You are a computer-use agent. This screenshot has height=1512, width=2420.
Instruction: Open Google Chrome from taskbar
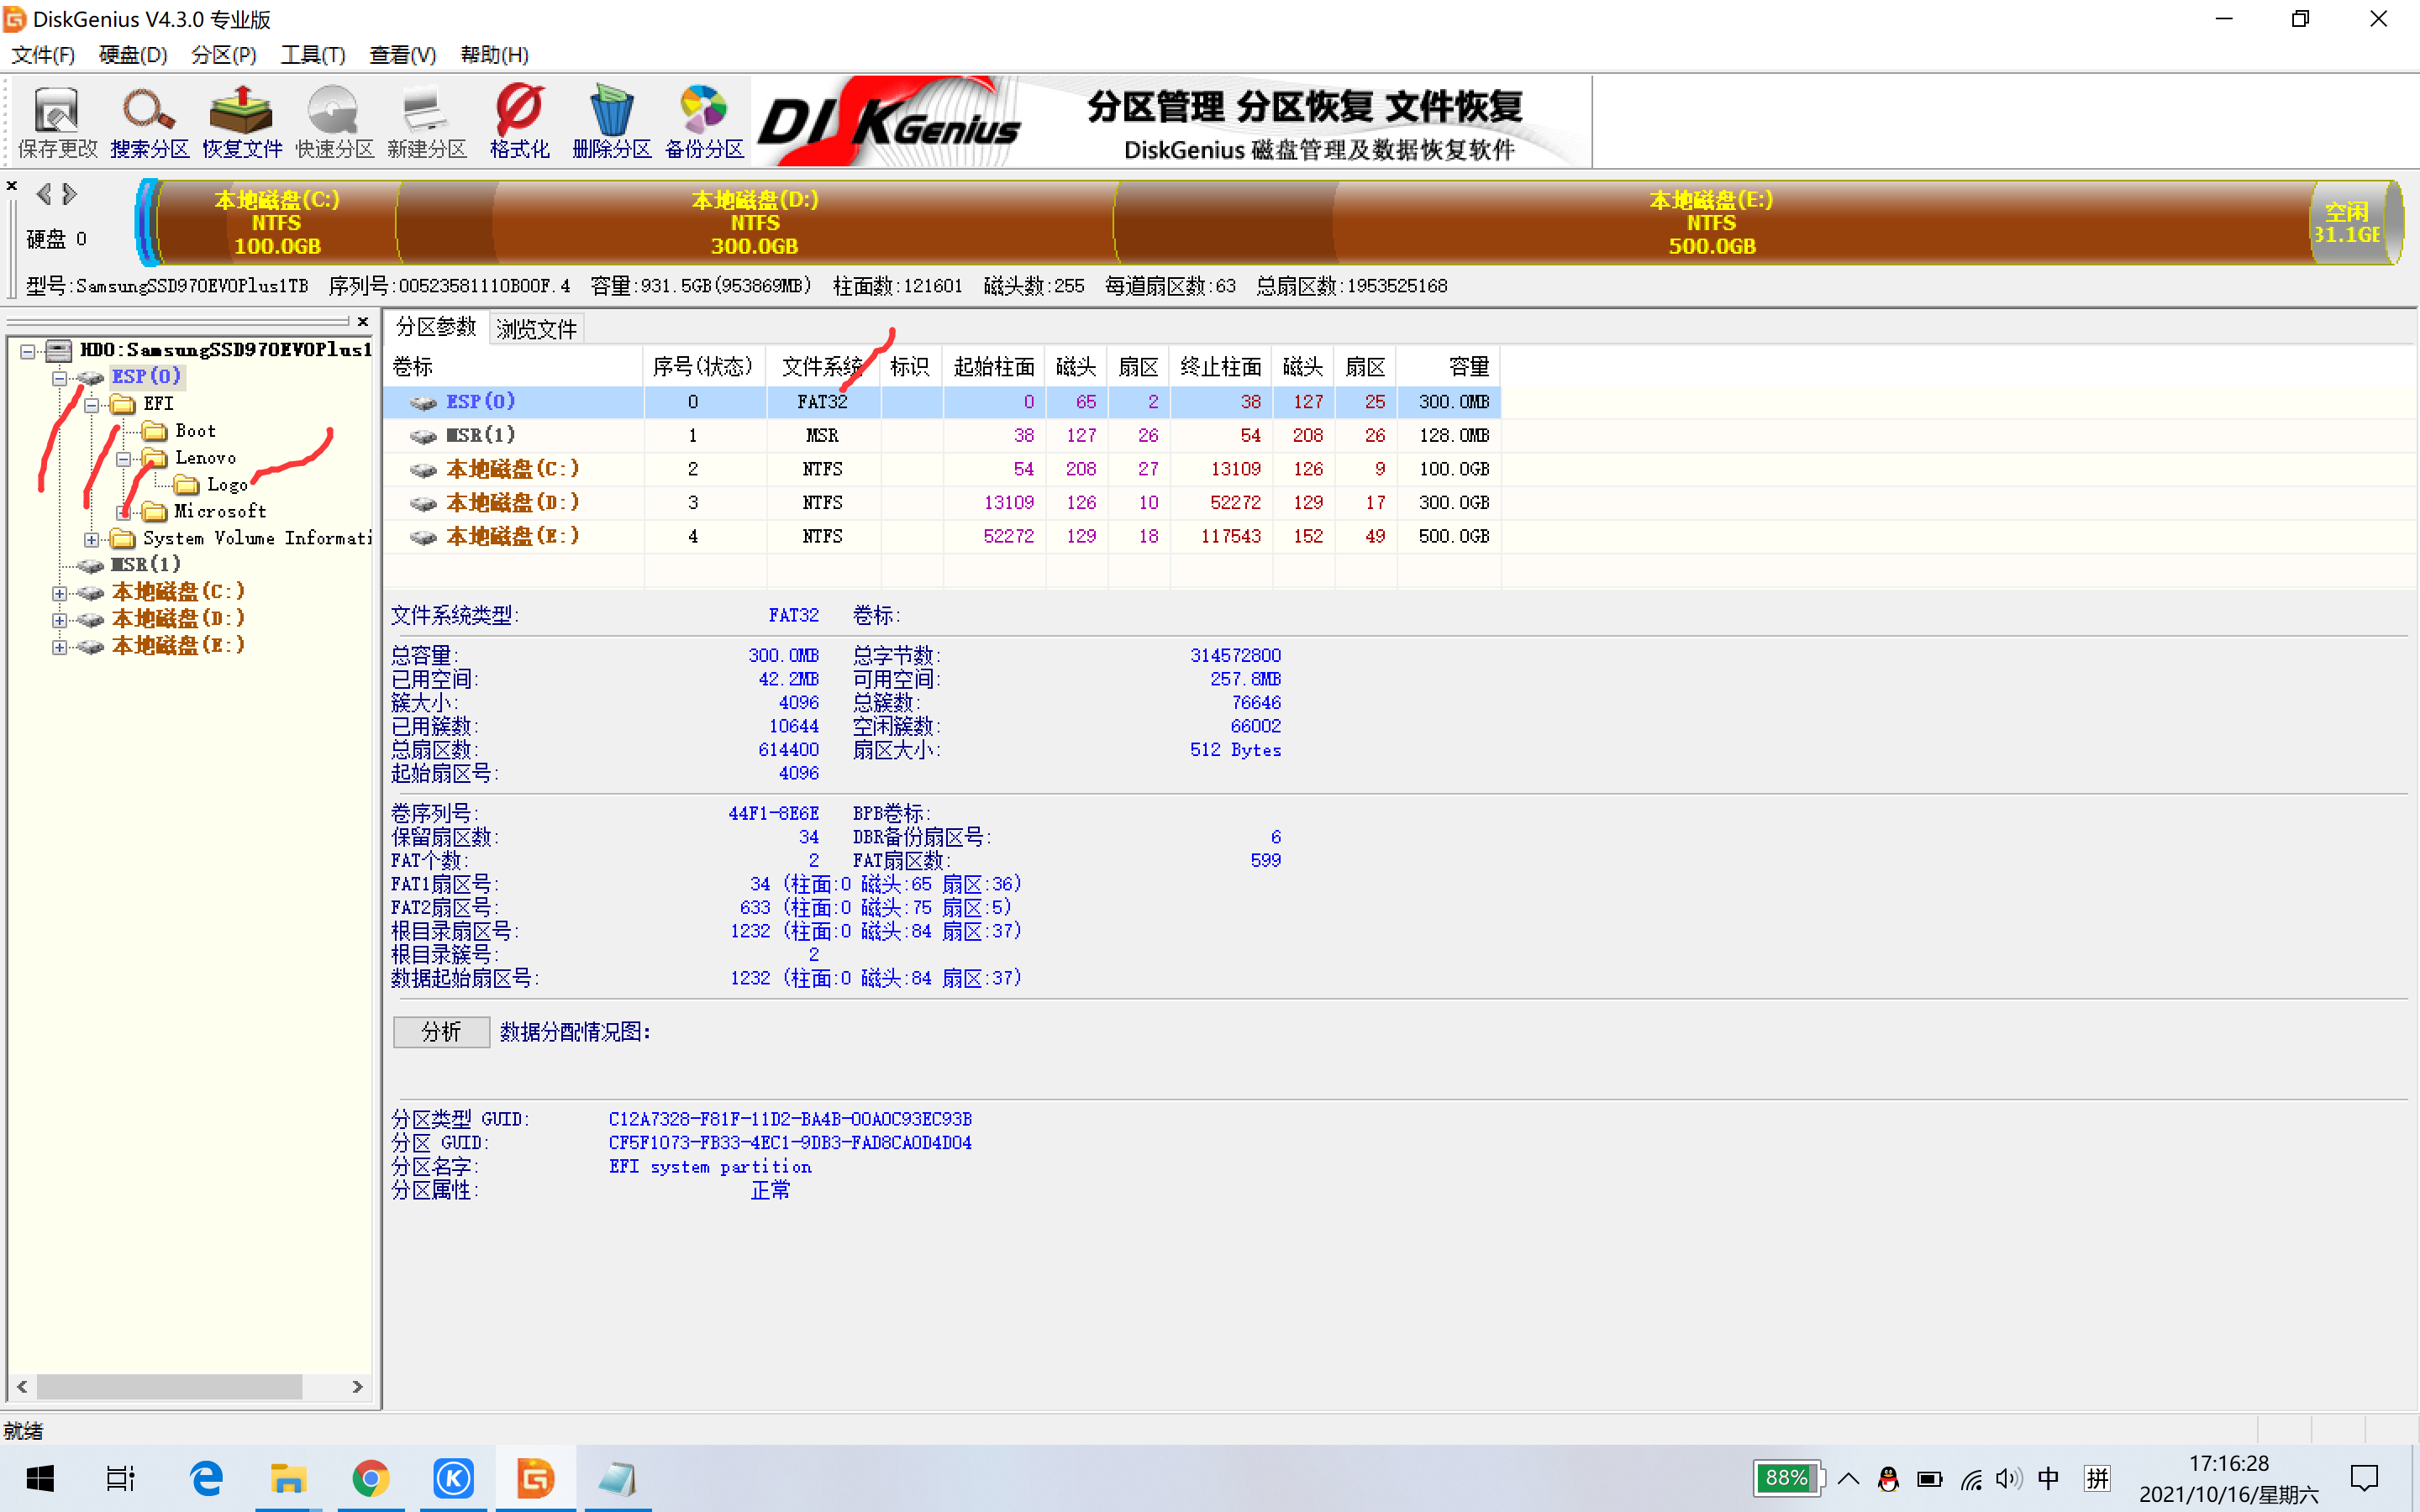[371, 1478]
